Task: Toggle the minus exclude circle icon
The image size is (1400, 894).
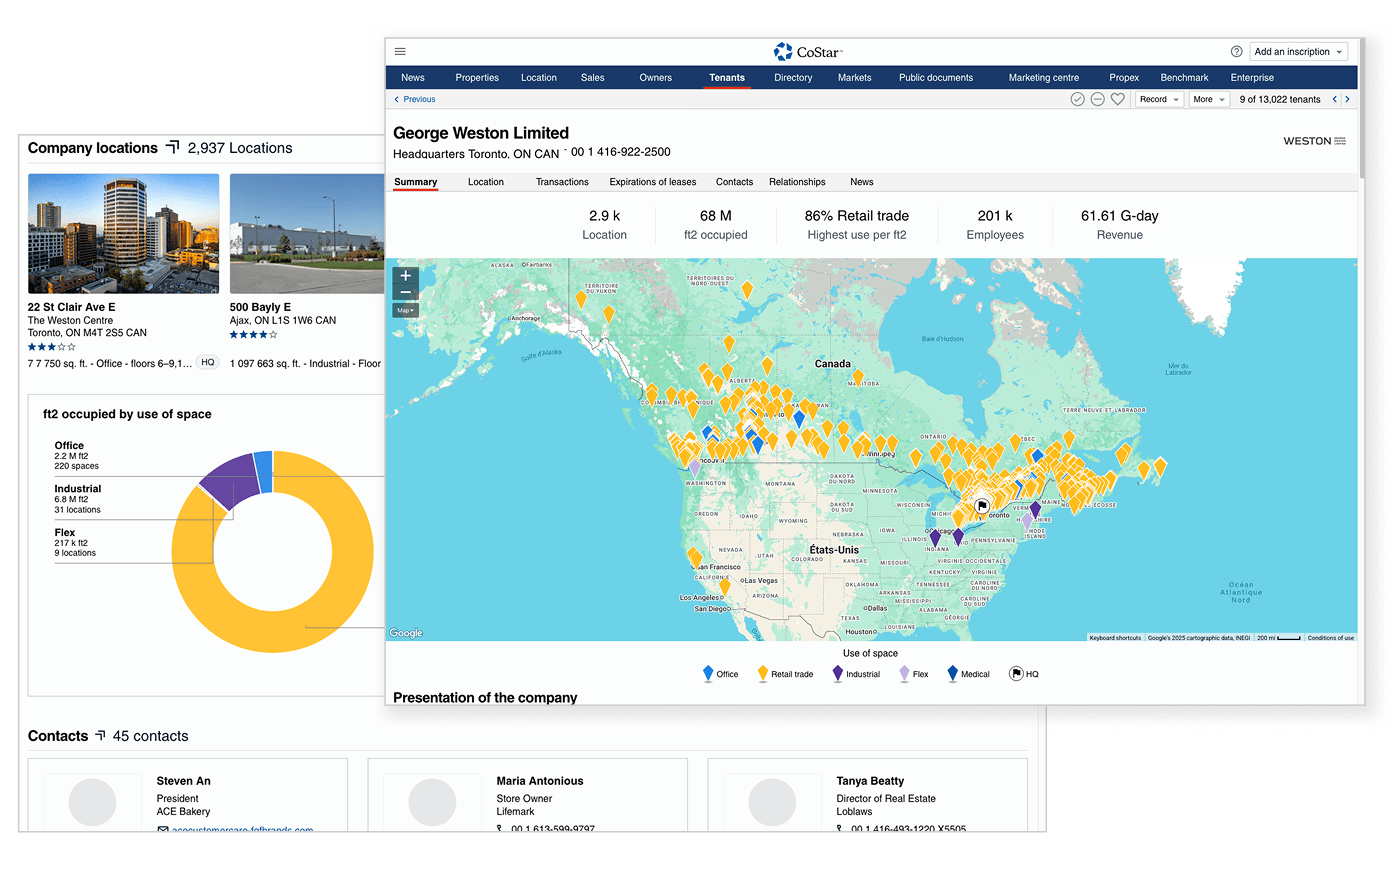Action: coord(1097,99)
